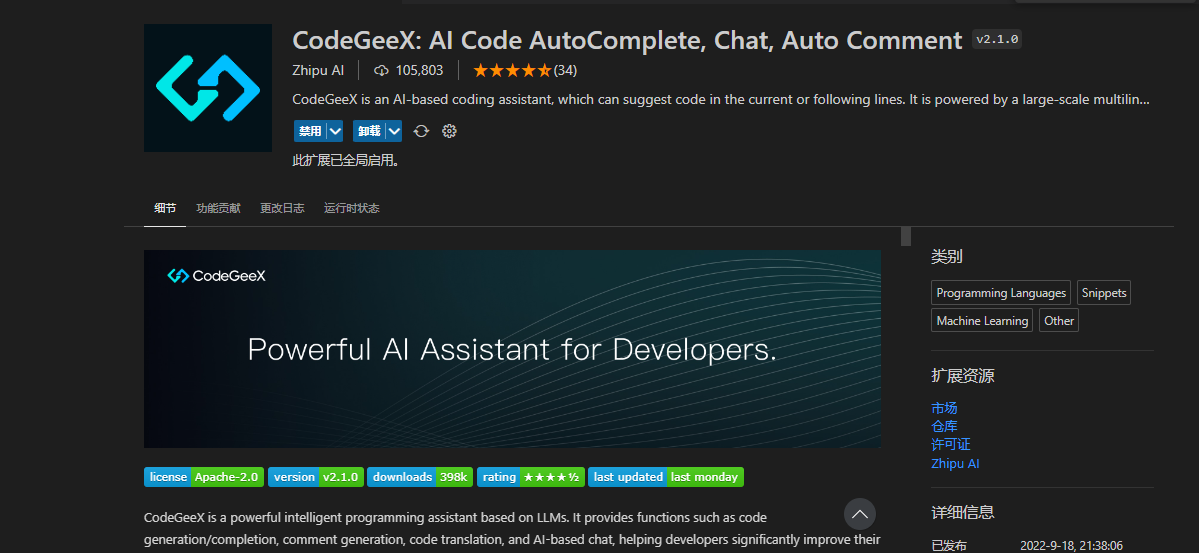Click the 禁用 disable button
This screenshot has height=553, width=1199.
click(309, 131)
